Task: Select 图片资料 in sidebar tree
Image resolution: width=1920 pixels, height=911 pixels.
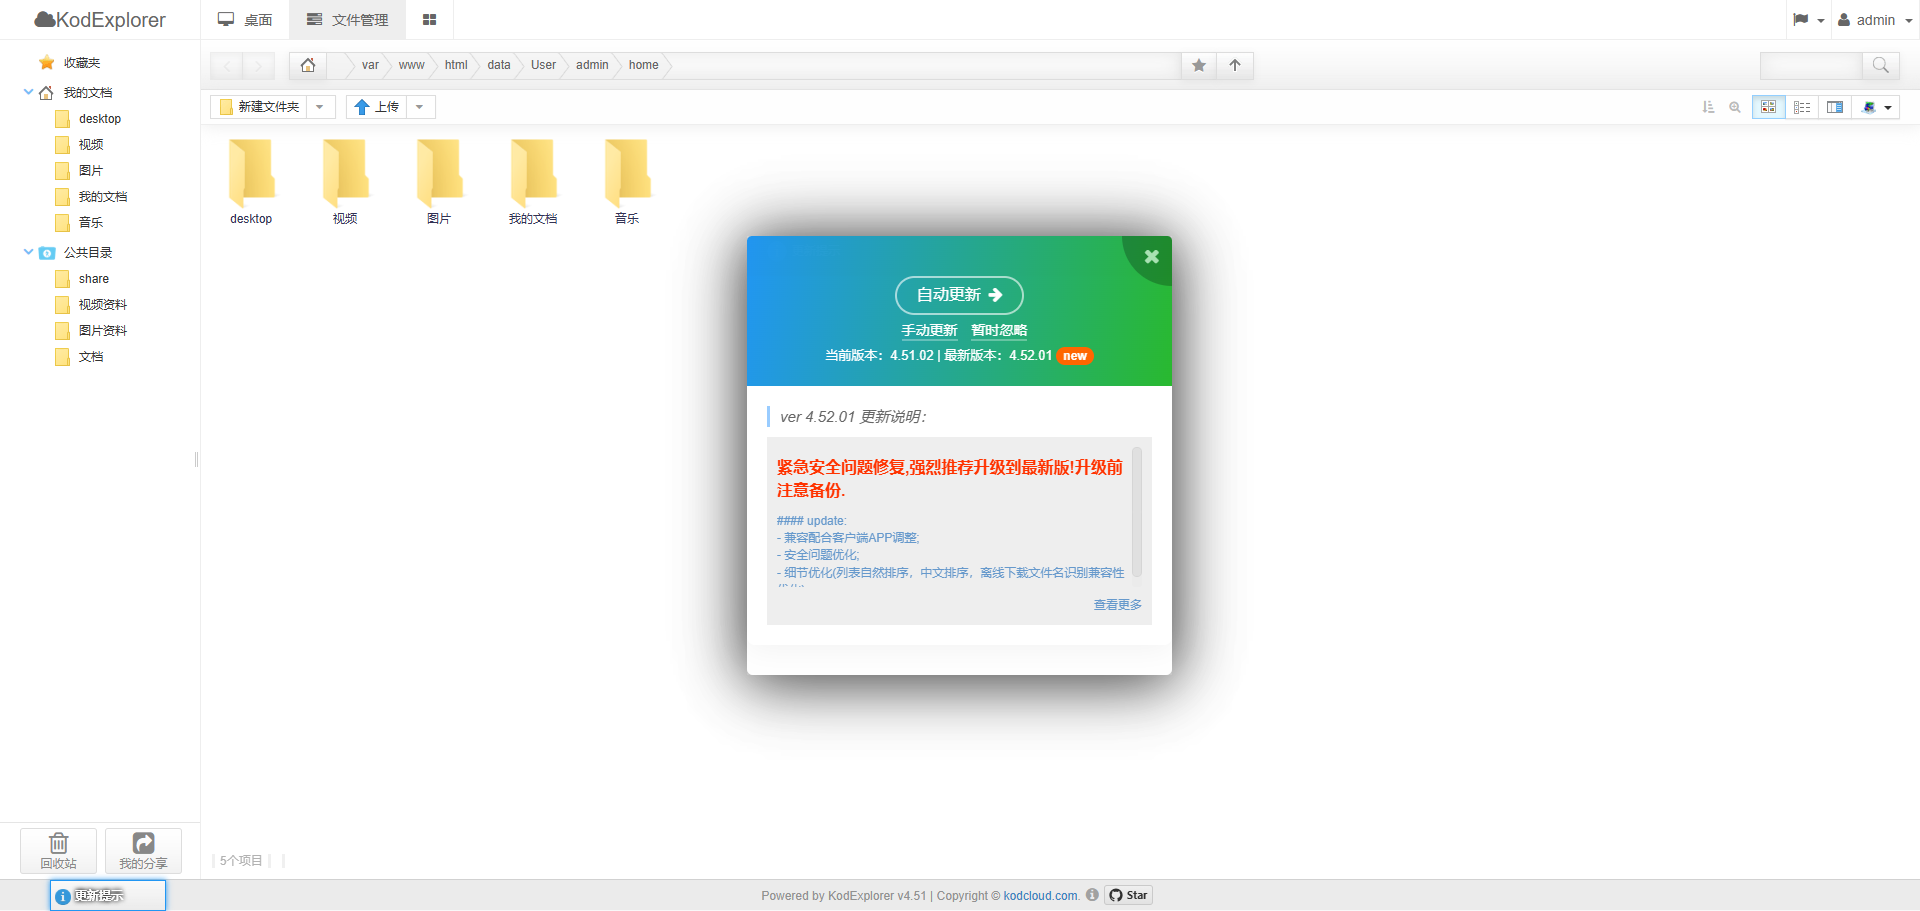Action: pos(103,331)
